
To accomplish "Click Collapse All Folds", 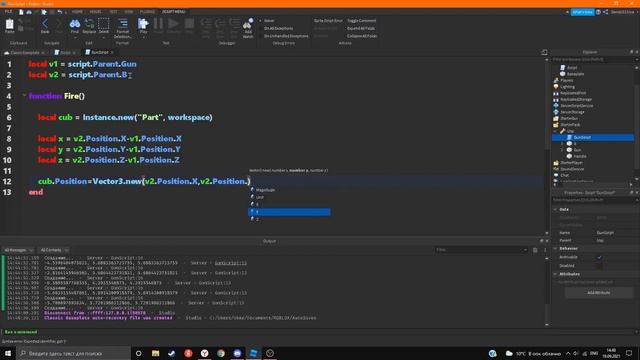I will (362, 36).
